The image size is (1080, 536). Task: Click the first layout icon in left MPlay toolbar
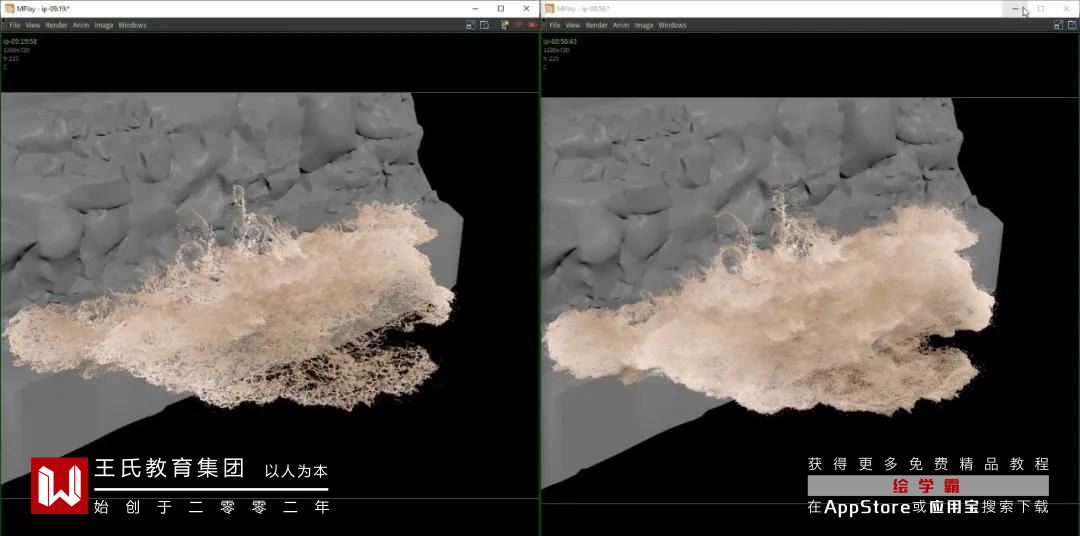tap(470, 25)
